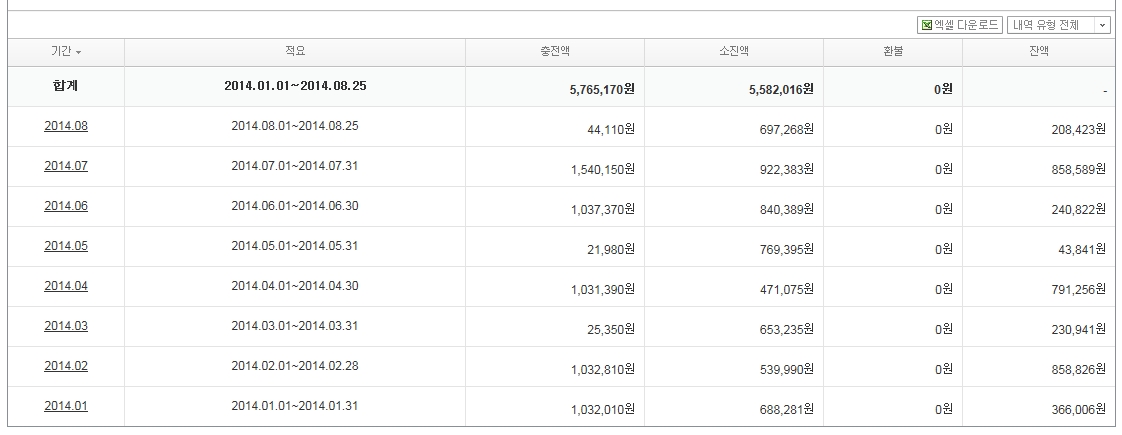Click the Excel download button
The width and height of the screenshot is (1122, 435).
click(959, 25)
